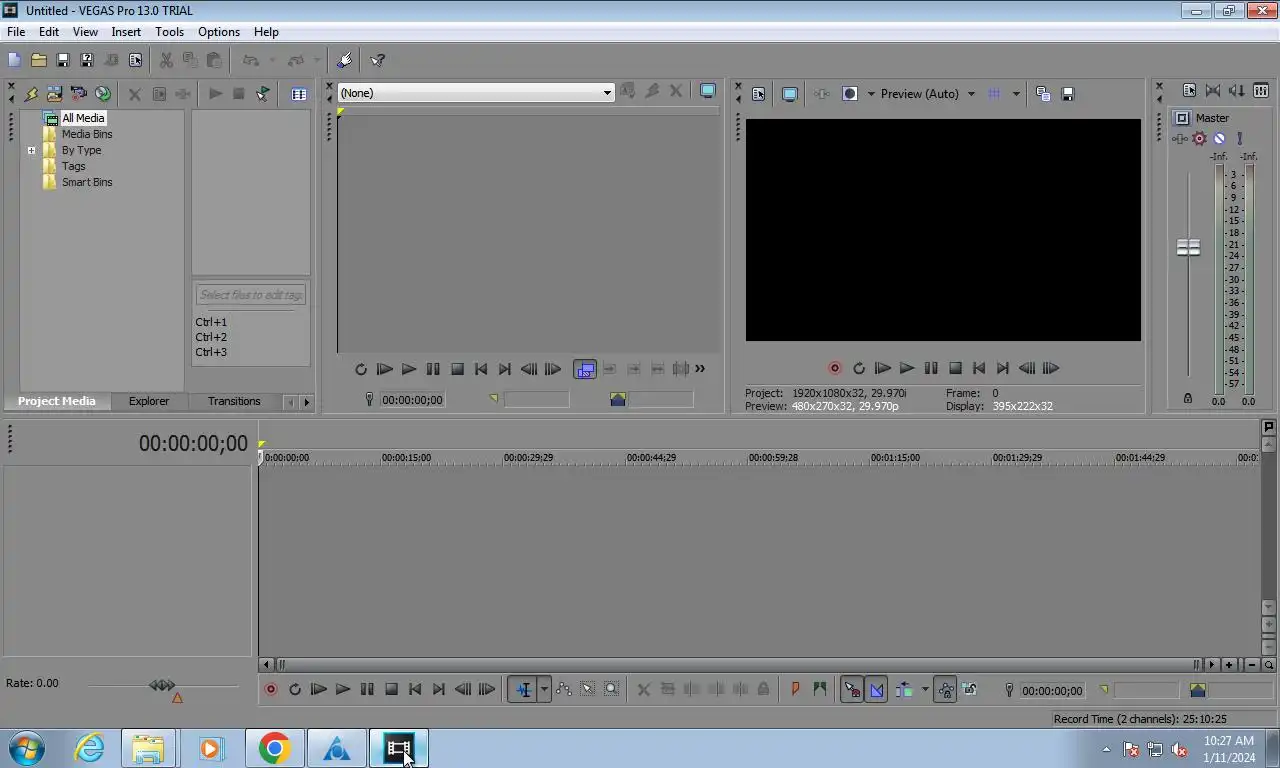Insert a region with the green flags icon
1280x768 pixels.
coord(819,689)
